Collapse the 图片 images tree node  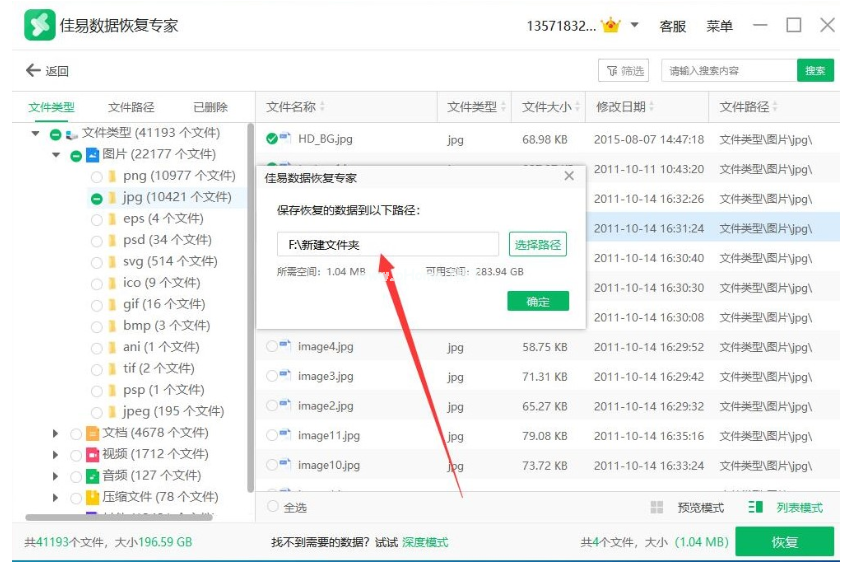[56, 155]
